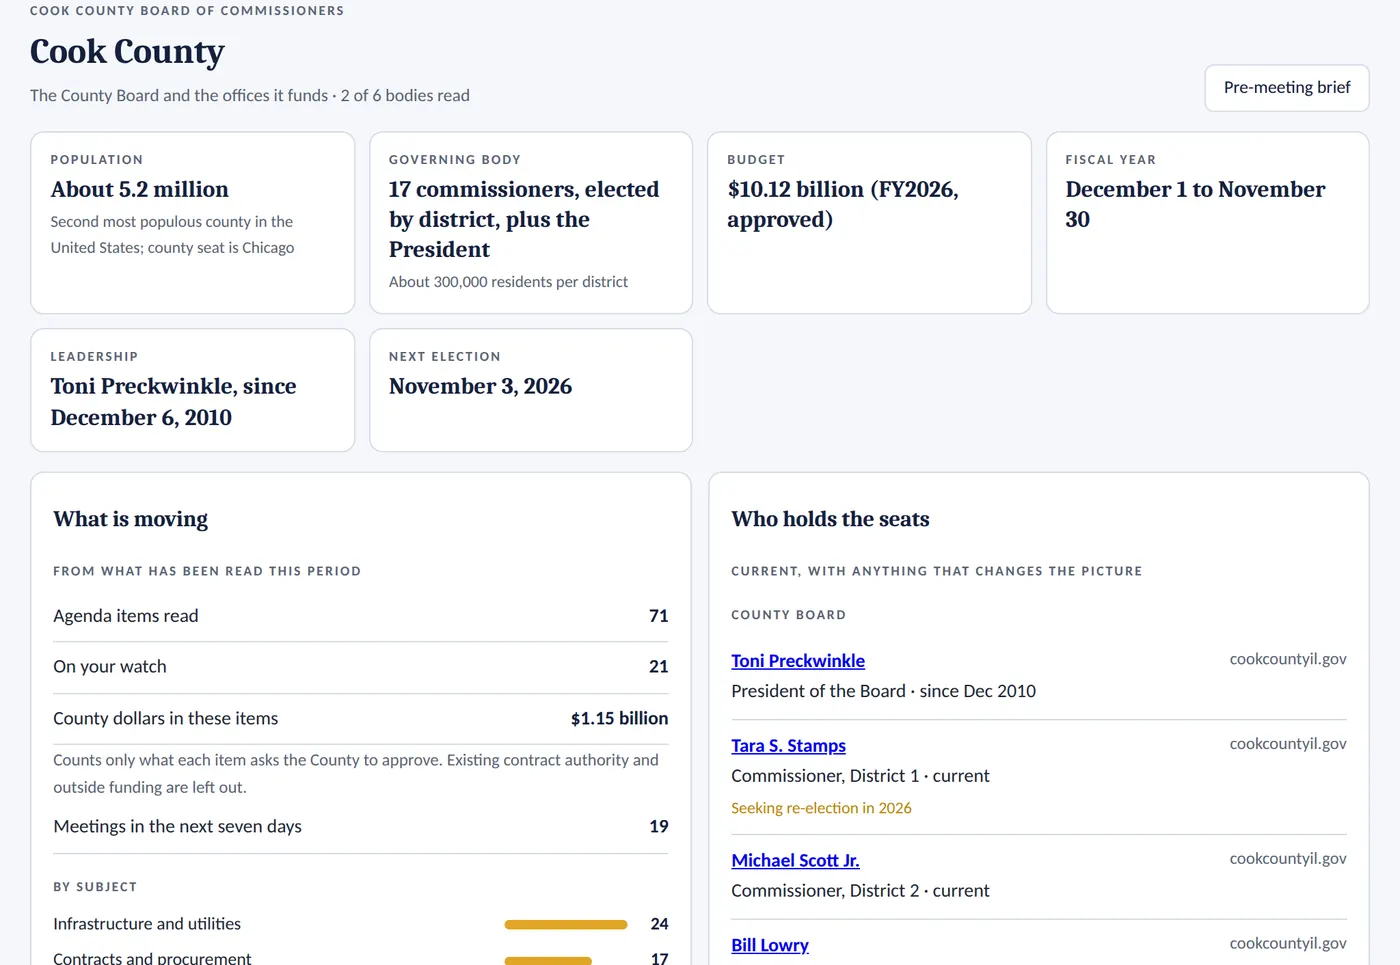Select the budget figure '$10.12 billion (FY2026, approved)'
Viewport: 1400px width, 965px height.
pyautogui.click(x=843, y=204)
